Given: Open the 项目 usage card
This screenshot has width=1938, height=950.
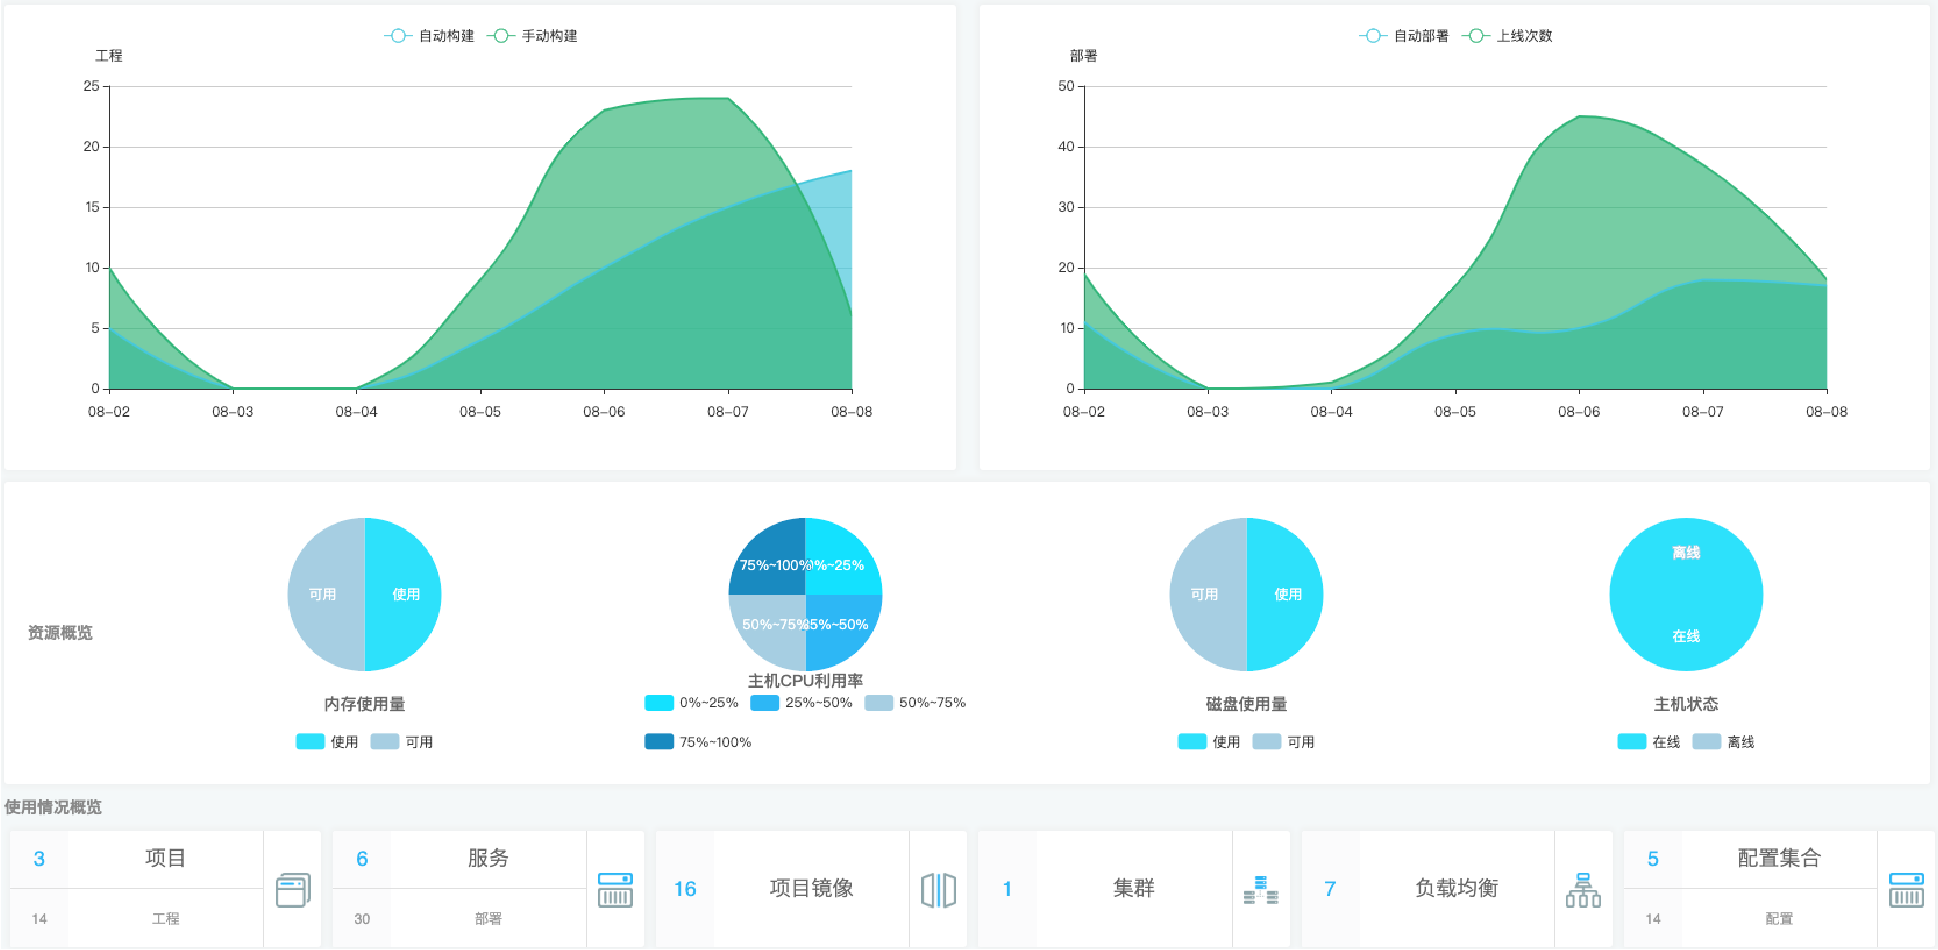Looking at the screenshot, I should click(165, 859).
